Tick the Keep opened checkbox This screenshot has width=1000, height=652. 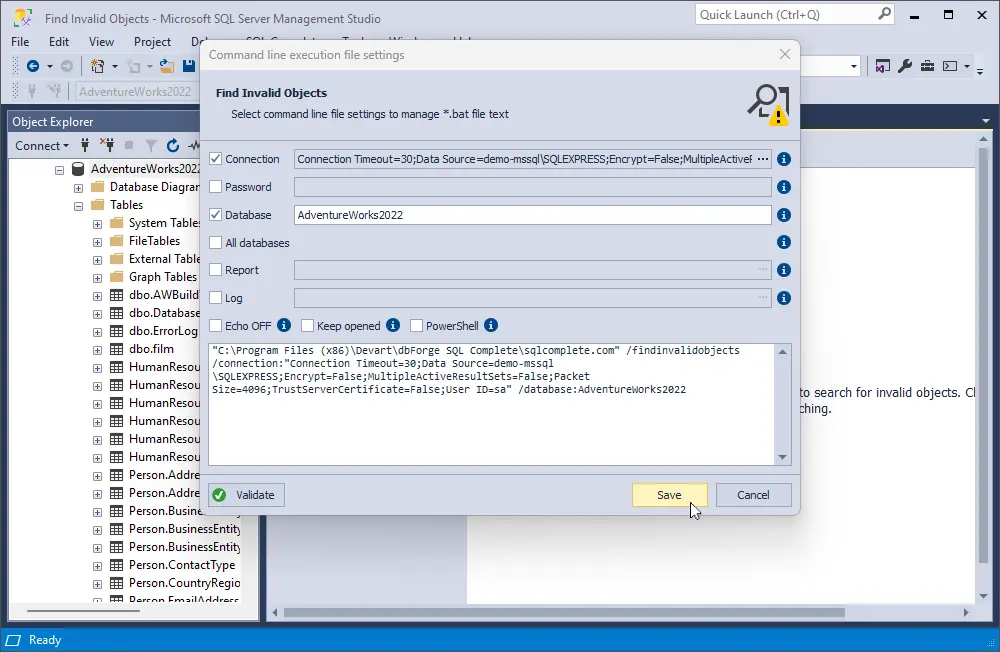[308, 326]
